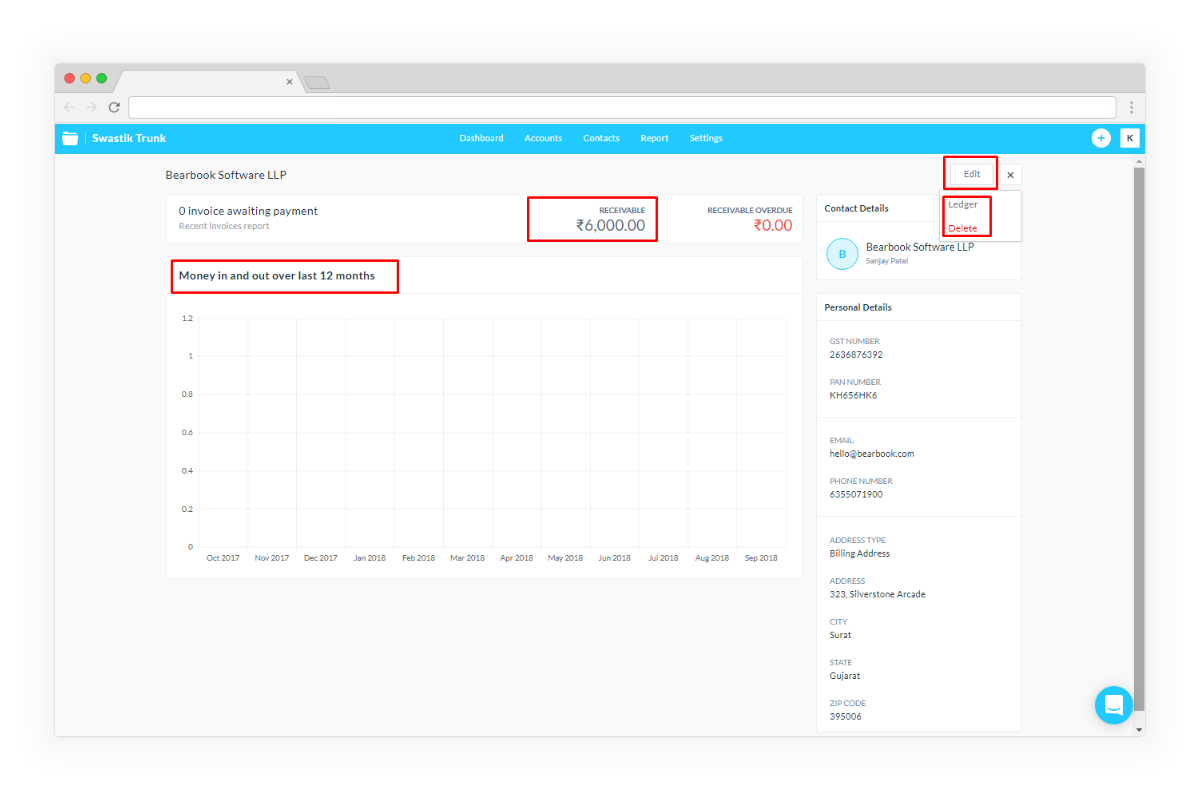Click the Oct 2017 chart axis label
Image resolution: width=1200 pixels, height=800 pixels.
(x=223, y=558)
